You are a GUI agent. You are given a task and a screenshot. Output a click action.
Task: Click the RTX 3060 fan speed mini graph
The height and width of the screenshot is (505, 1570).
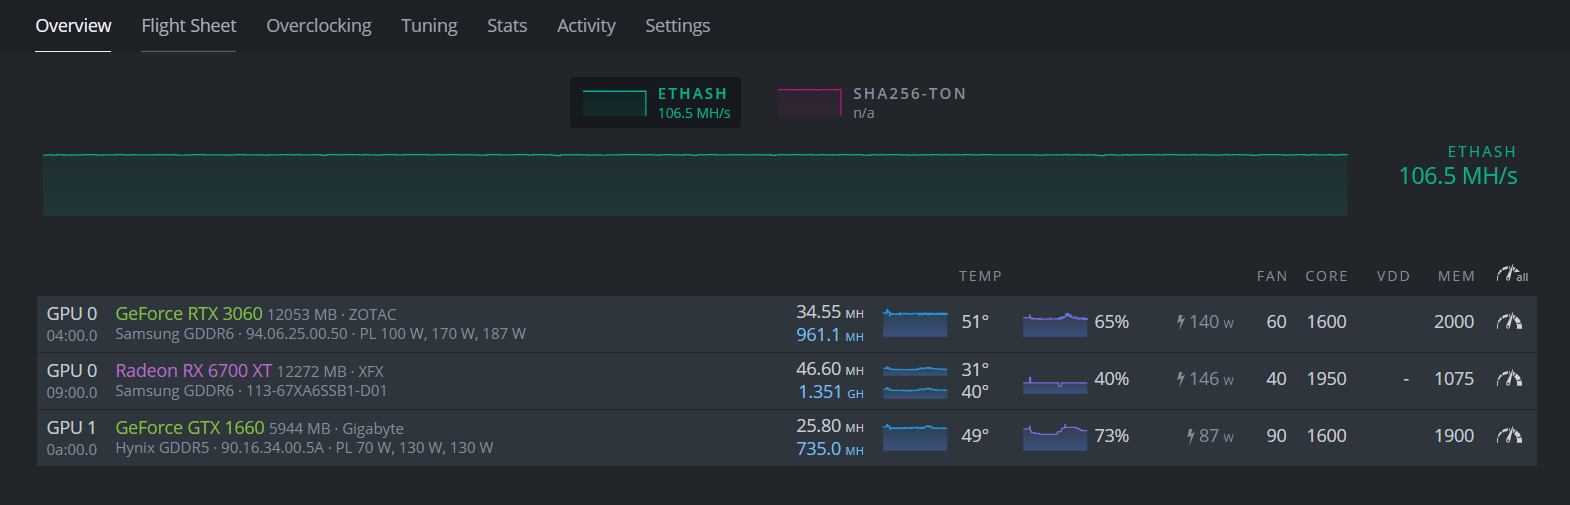(1054, 323)
